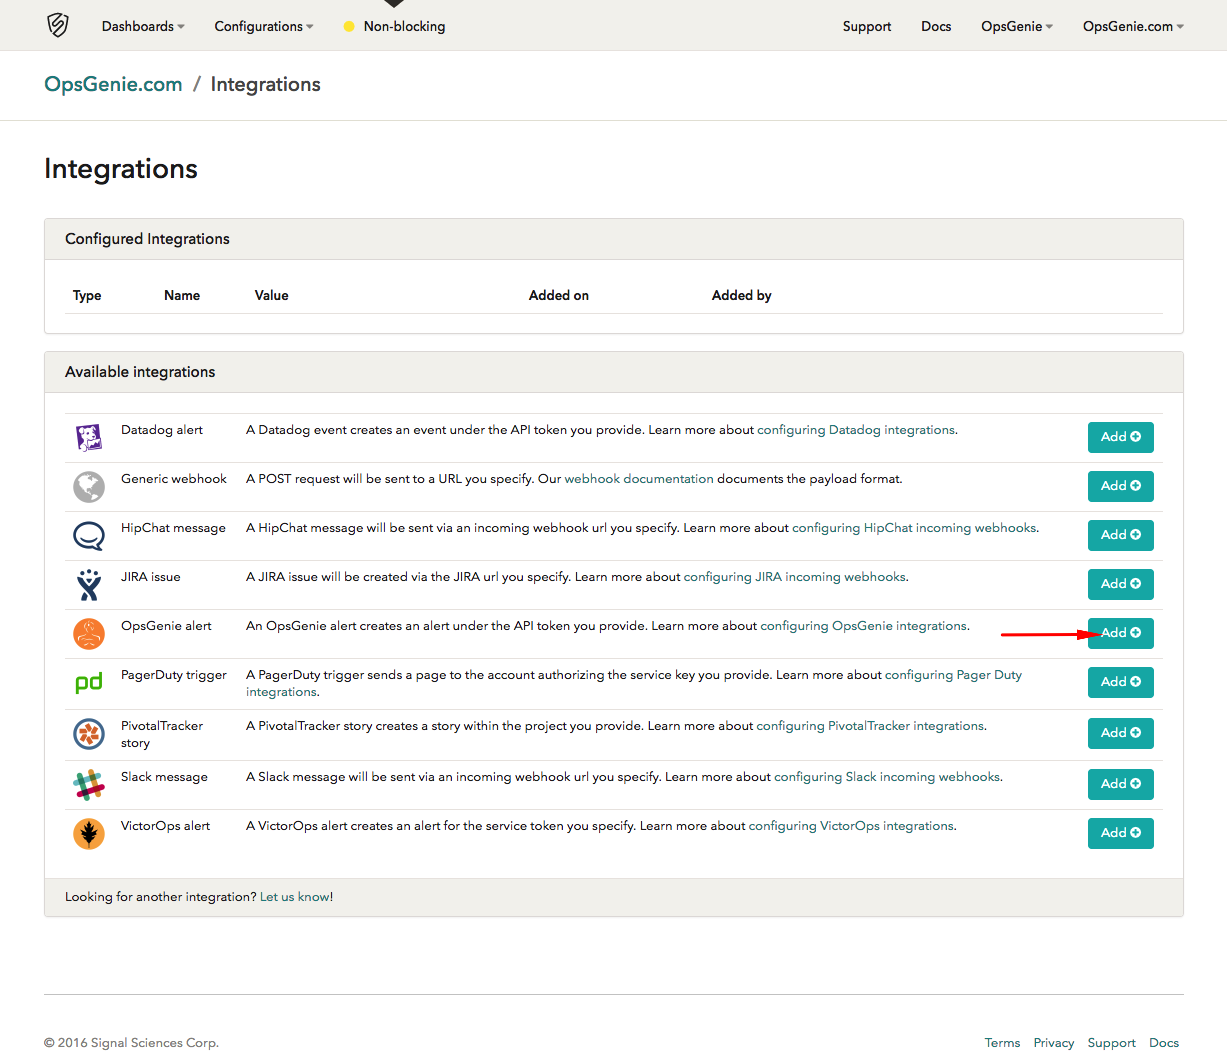Open the Configurations dropdown menu
This screenshot has height=1059, width=1227.
(x=264, y=26)
